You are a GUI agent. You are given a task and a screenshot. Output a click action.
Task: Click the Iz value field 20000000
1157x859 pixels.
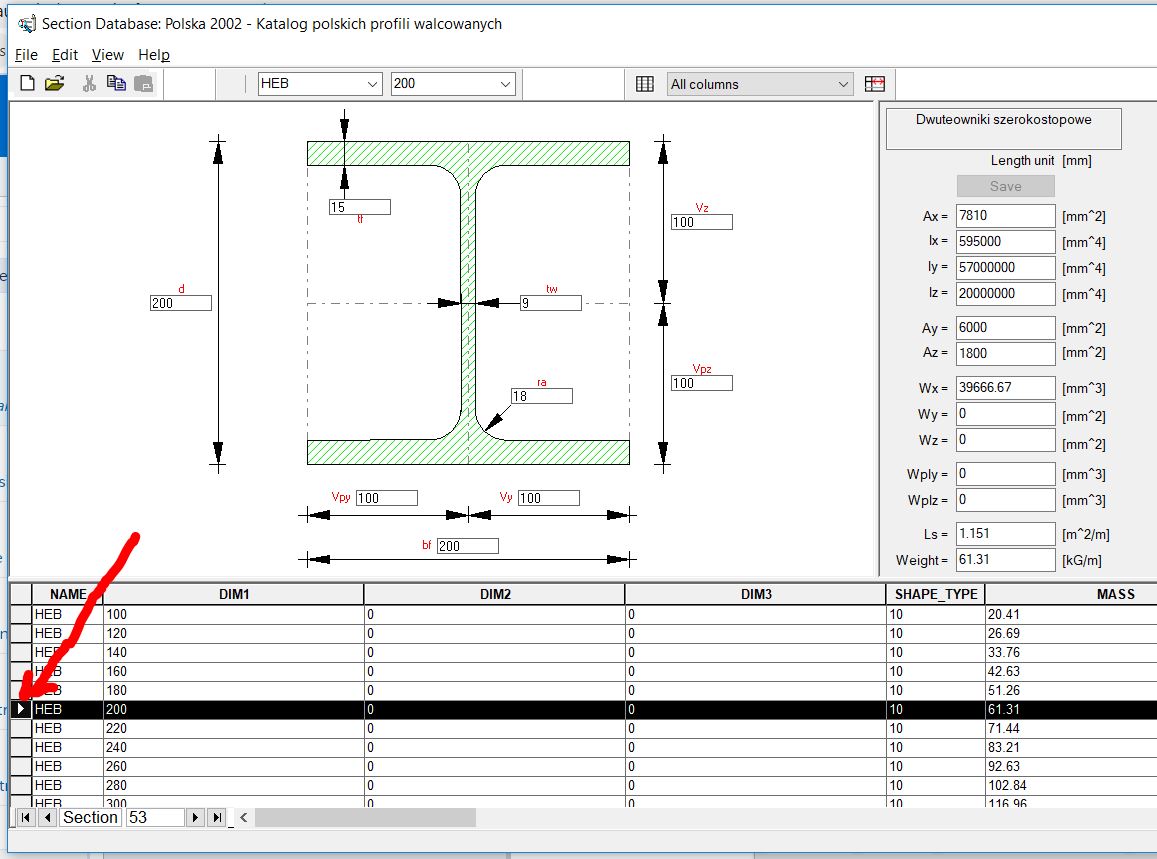coord(1005,293)
